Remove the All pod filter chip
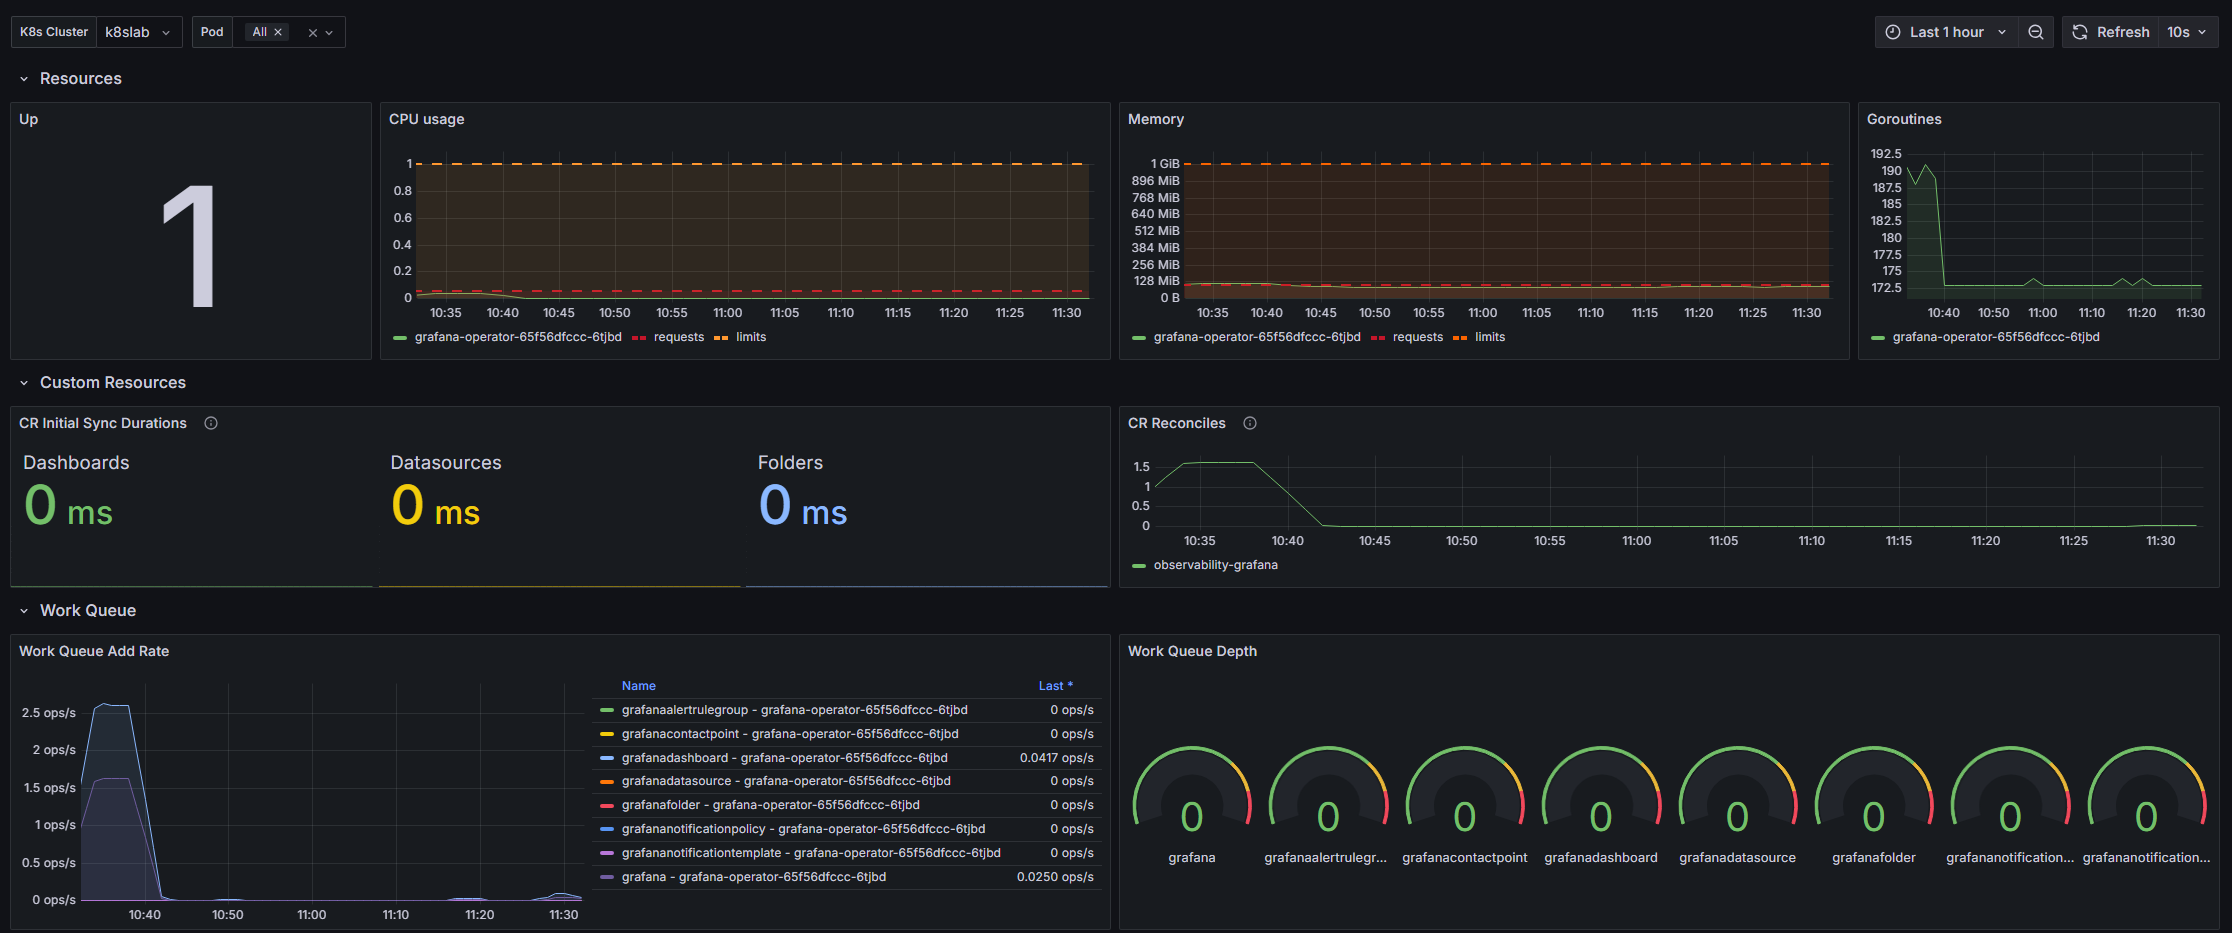Screen dimensions: 2232x933 (x=278, y=32)
